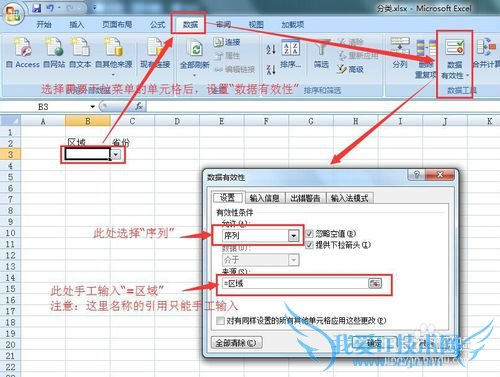Viewport: 500px width, 377px height.
Task: Click OK (确定) in dialog
Action: 374,343
